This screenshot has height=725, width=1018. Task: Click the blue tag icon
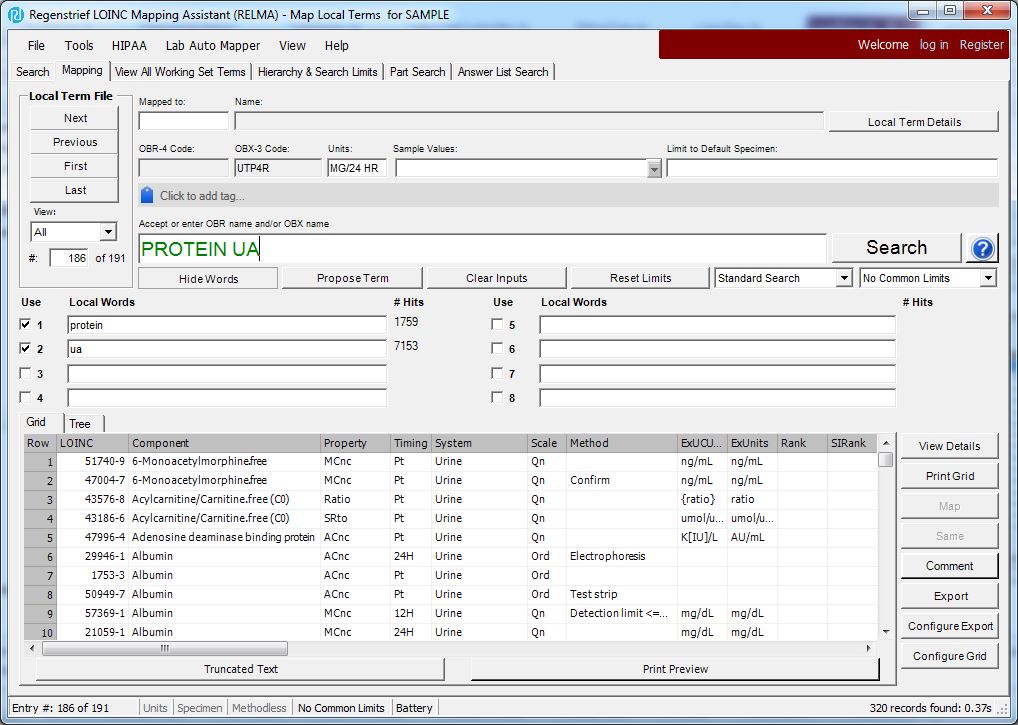pyautogui.click(x=147, y=195)
